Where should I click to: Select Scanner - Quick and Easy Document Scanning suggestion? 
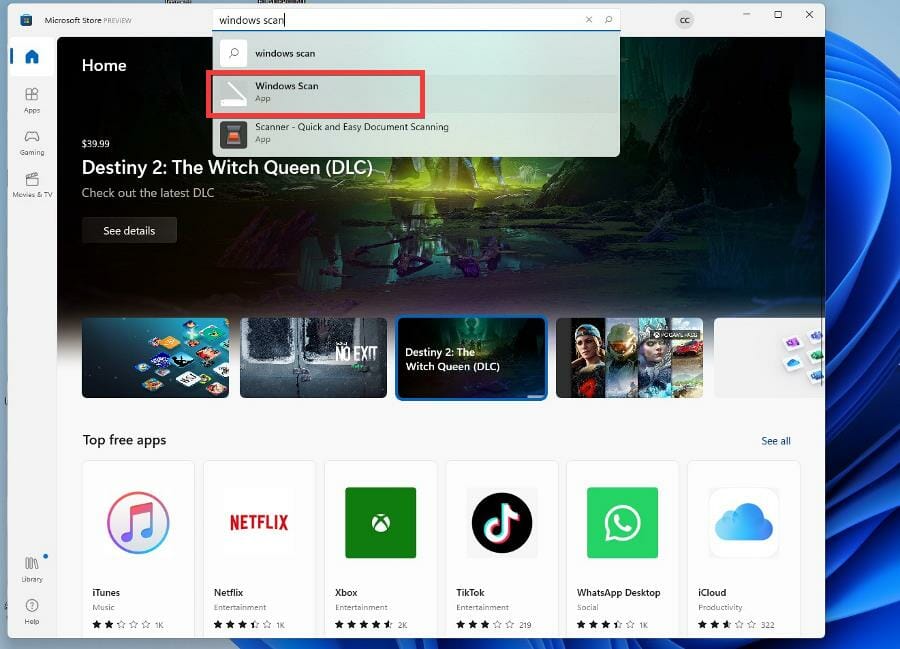(x=416, y=133)
